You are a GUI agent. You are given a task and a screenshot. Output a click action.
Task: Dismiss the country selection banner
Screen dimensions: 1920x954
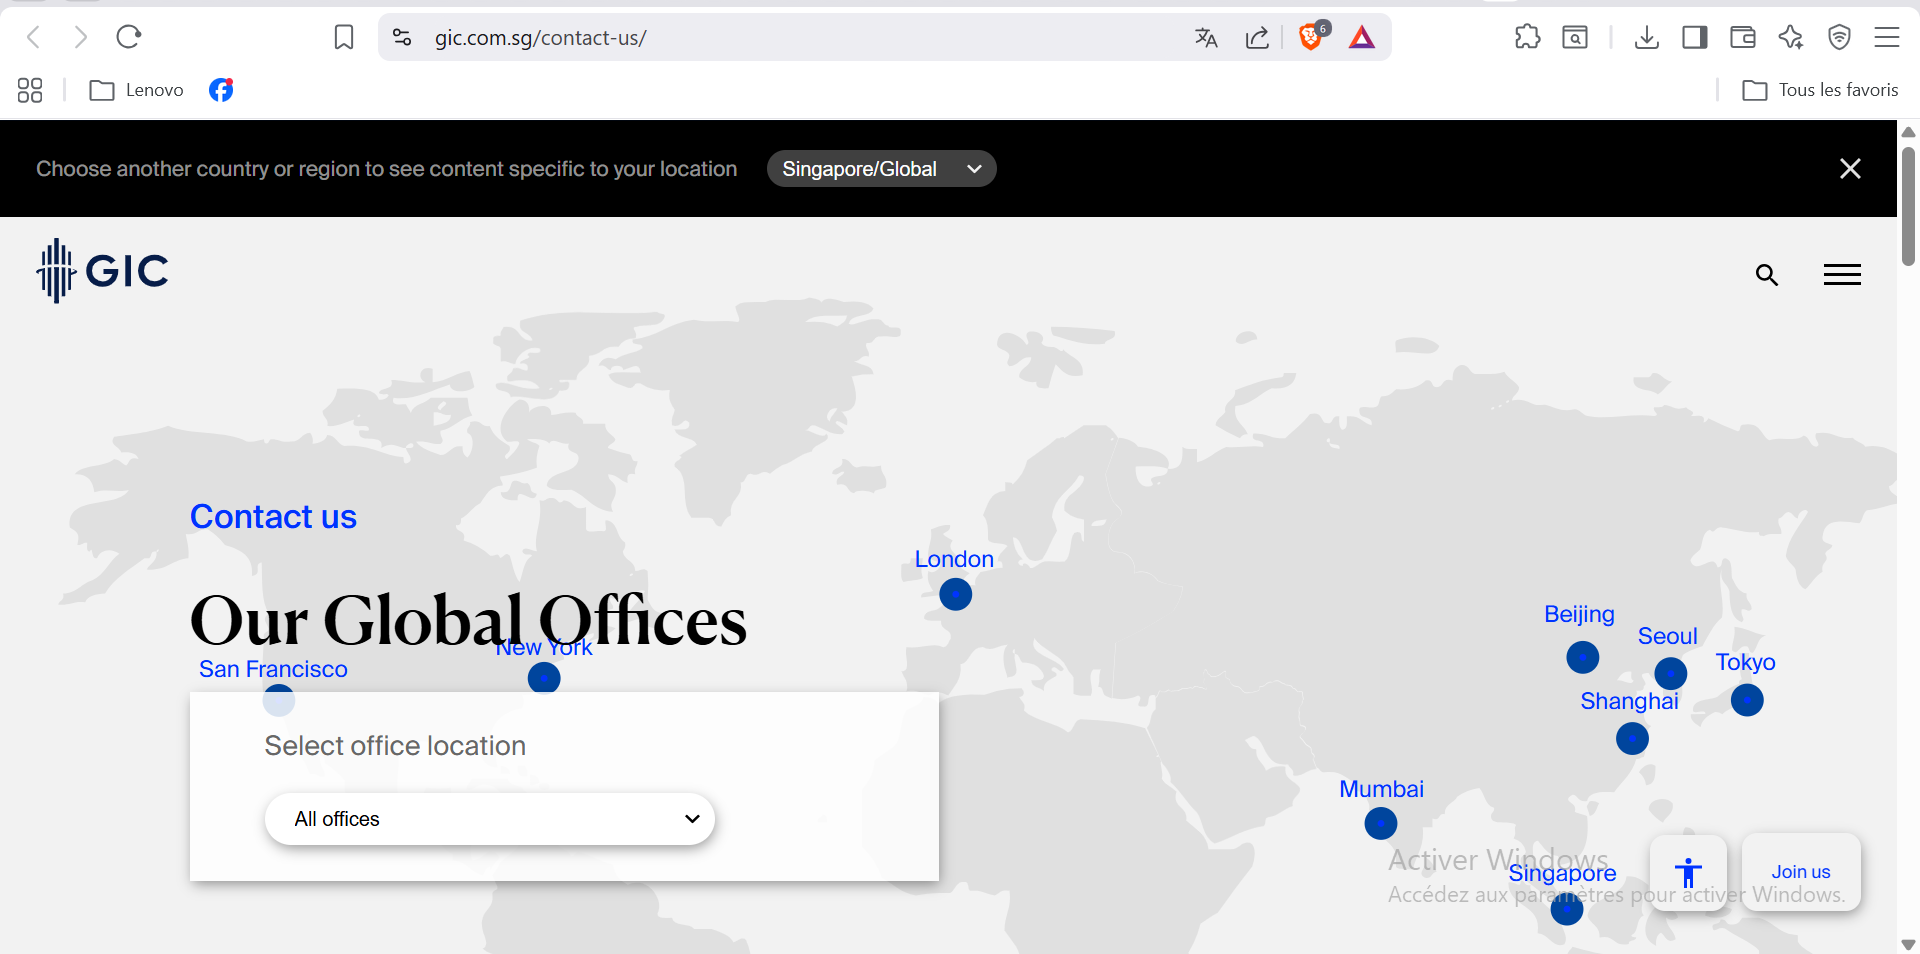coord(1850,169)
